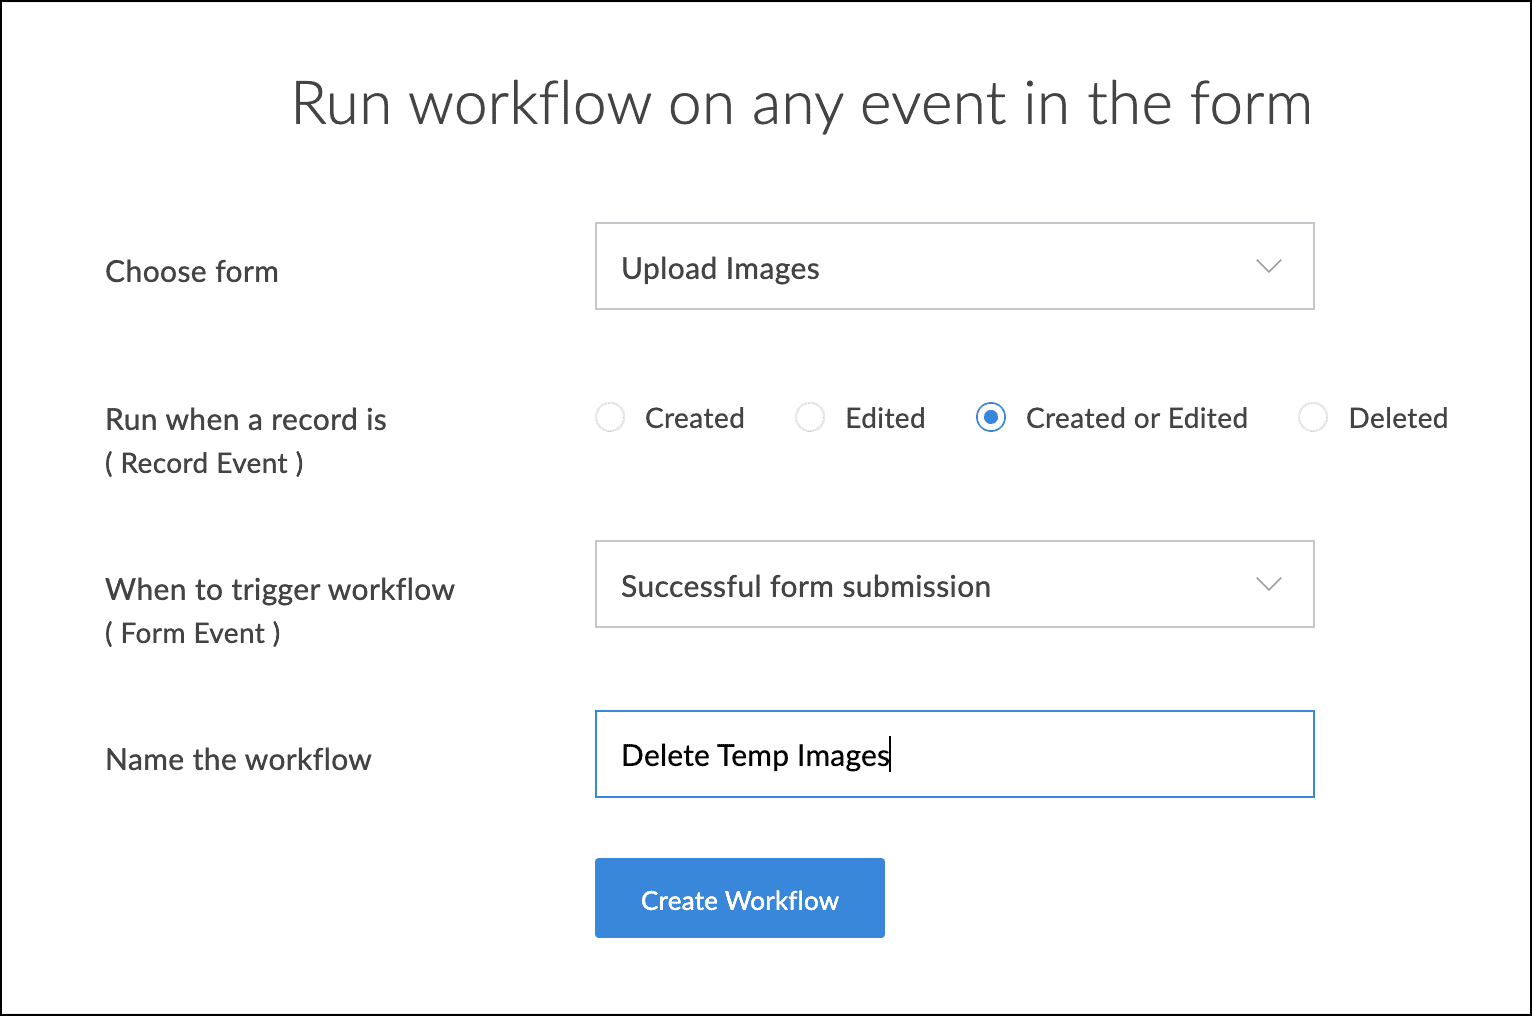Click the '( Form Event )' caption text
This screenshot has height=1016, width=1532.
pos(193,634)
